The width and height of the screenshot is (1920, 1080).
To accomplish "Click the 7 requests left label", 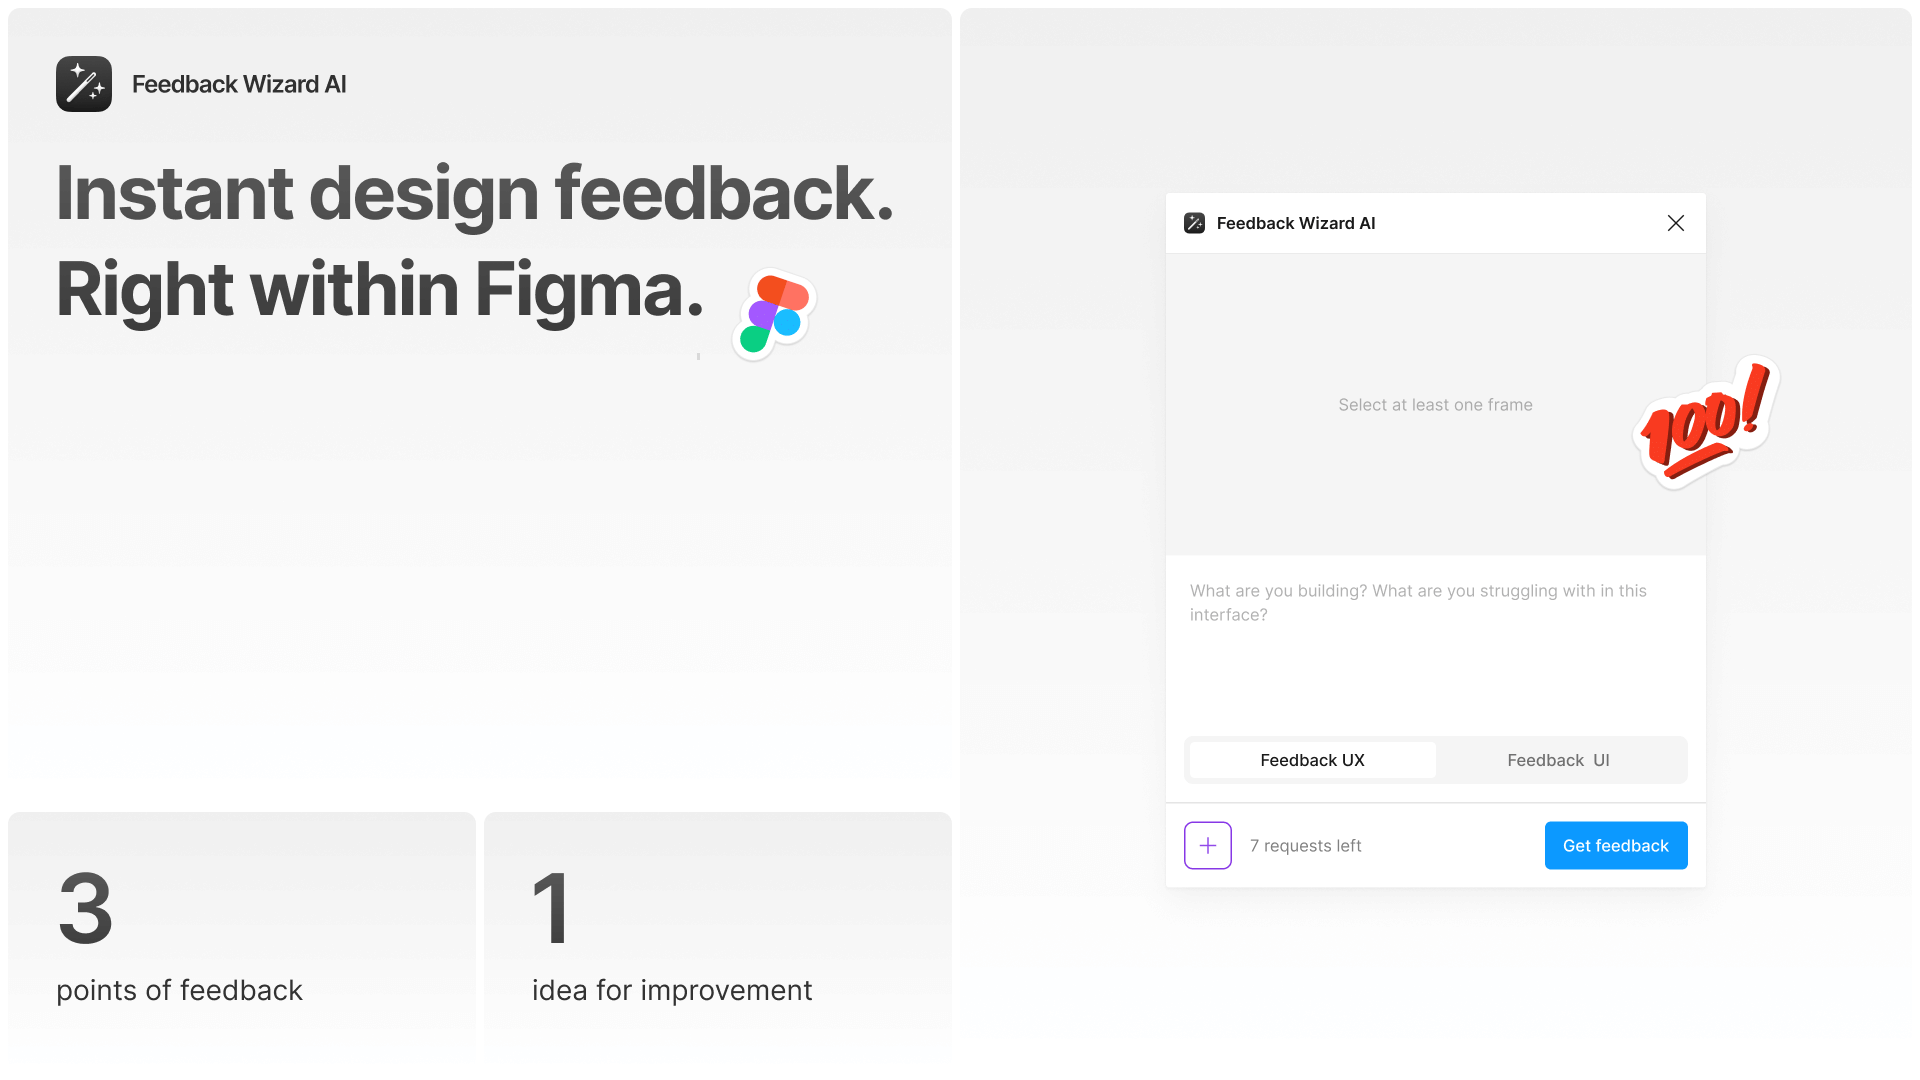I will click(x=1305, y=845).
